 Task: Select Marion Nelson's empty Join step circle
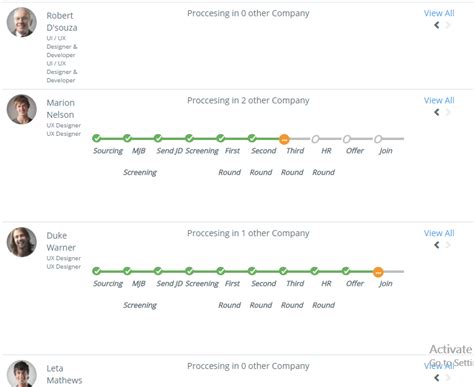pyautogui.click(x=378, y=139)
